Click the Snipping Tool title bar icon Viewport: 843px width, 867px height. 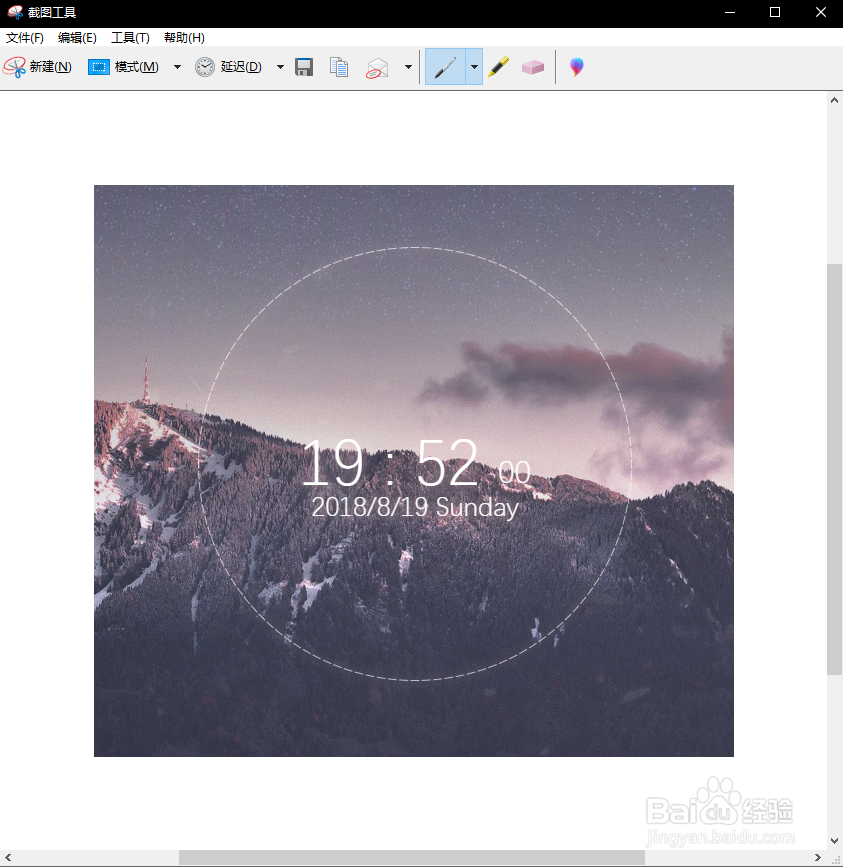15,12
